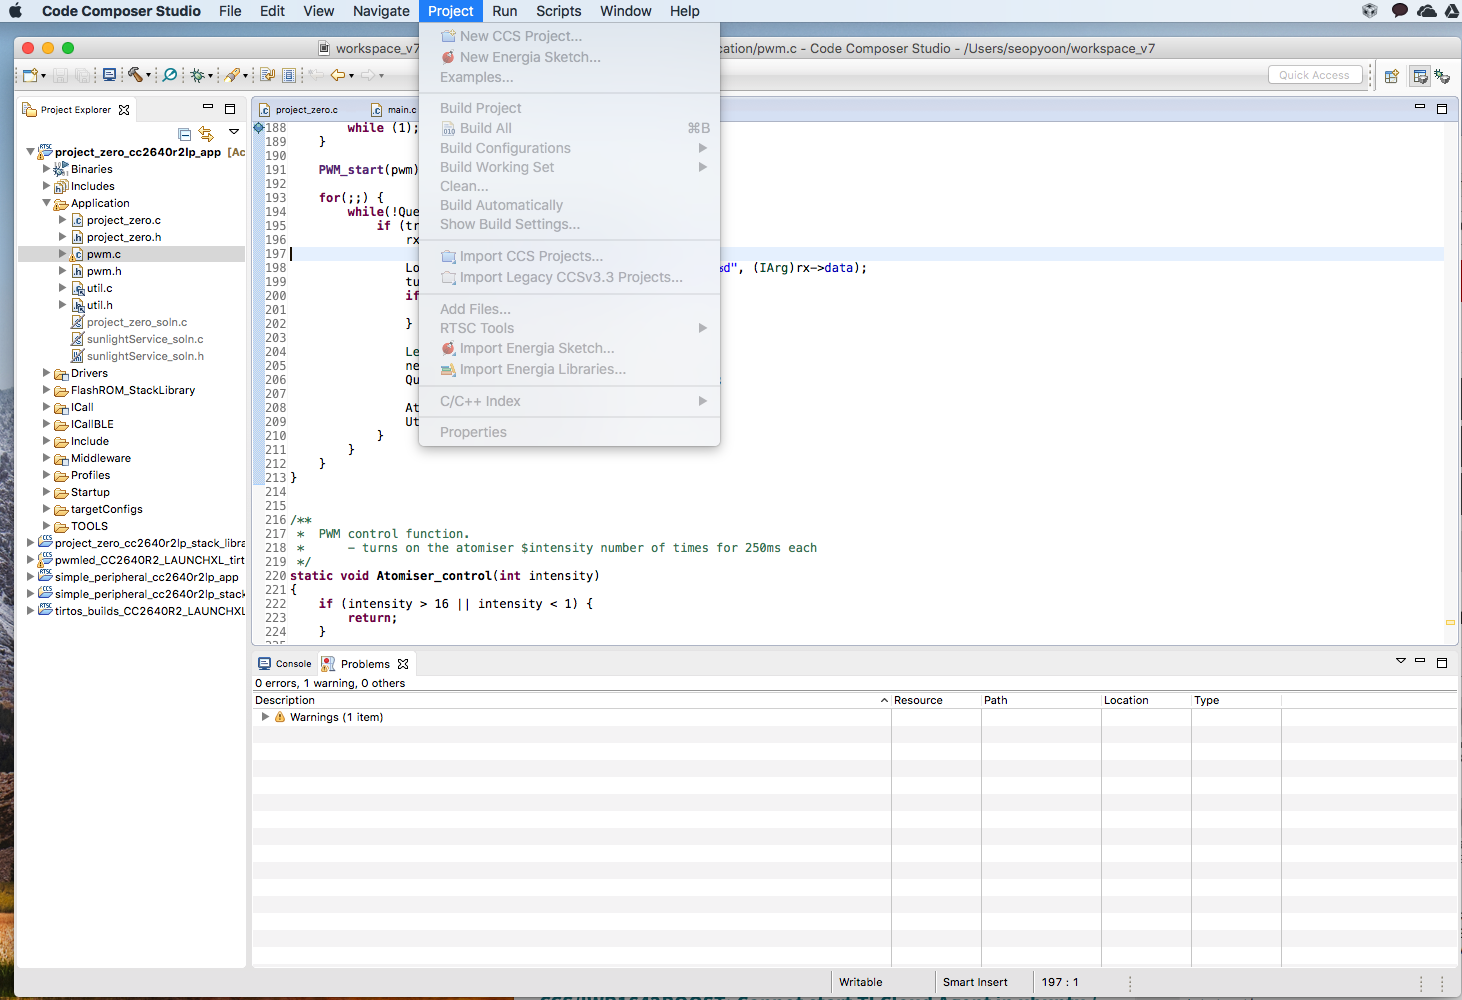Click Collapse All in Project Explorer

click(x=184, y=134)
